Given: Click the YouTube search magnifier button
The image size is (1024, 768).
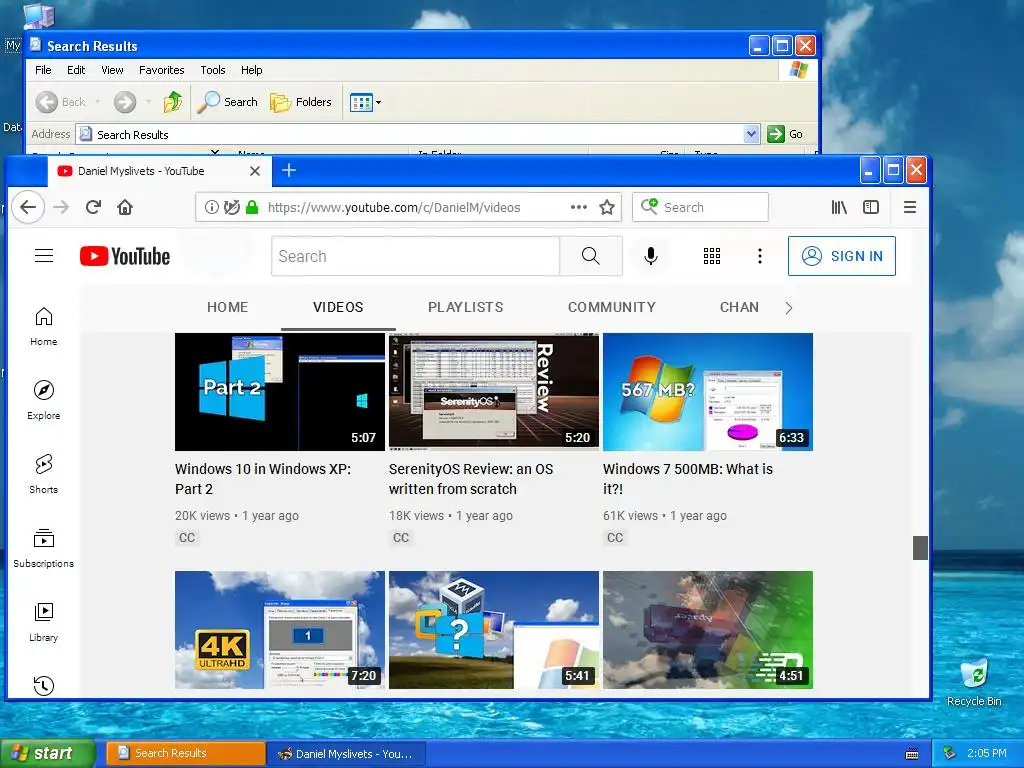Looking at the screenshot, I should click(590, 256).
